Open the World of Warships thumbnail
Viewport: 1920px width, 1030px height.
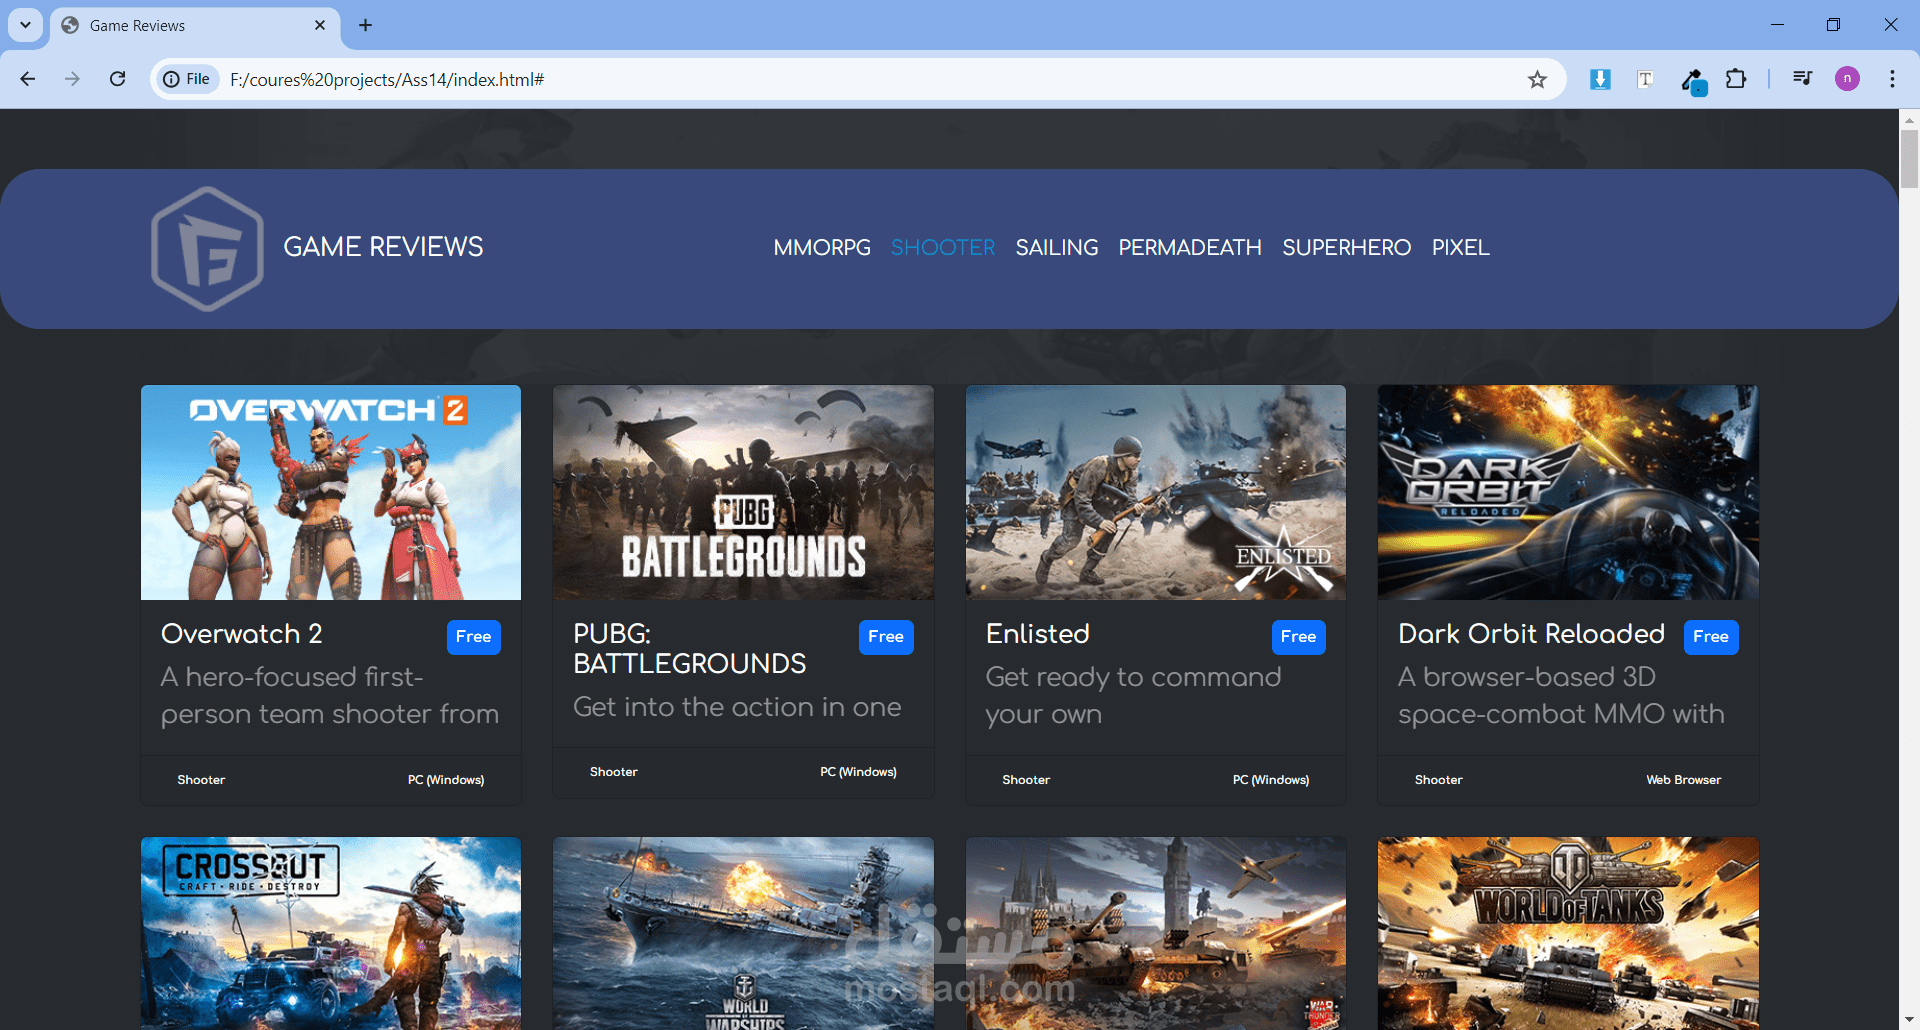pyautogui.click(x=743, y=933)
